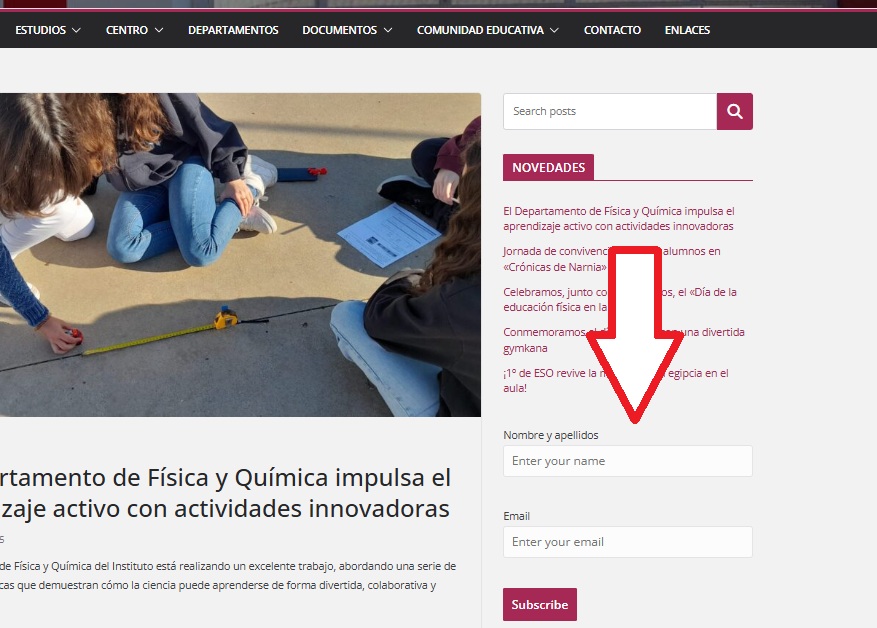877x628 pixels.
Task: Expand the CENTRO dropdown arrow
Action: 159,30
